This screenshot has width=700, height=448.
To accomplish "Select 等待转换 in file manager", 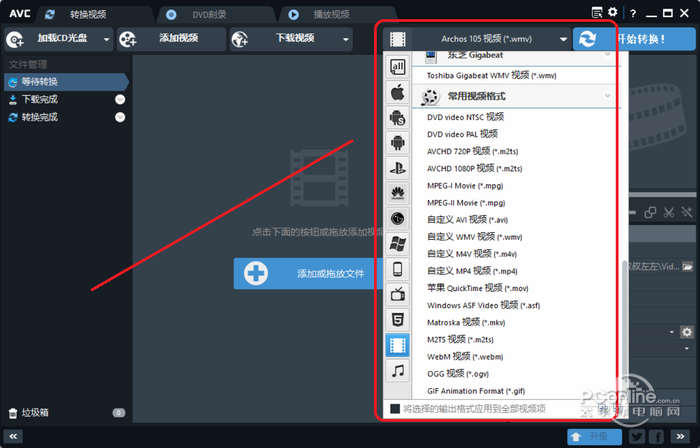I will (x=66, y=82).
